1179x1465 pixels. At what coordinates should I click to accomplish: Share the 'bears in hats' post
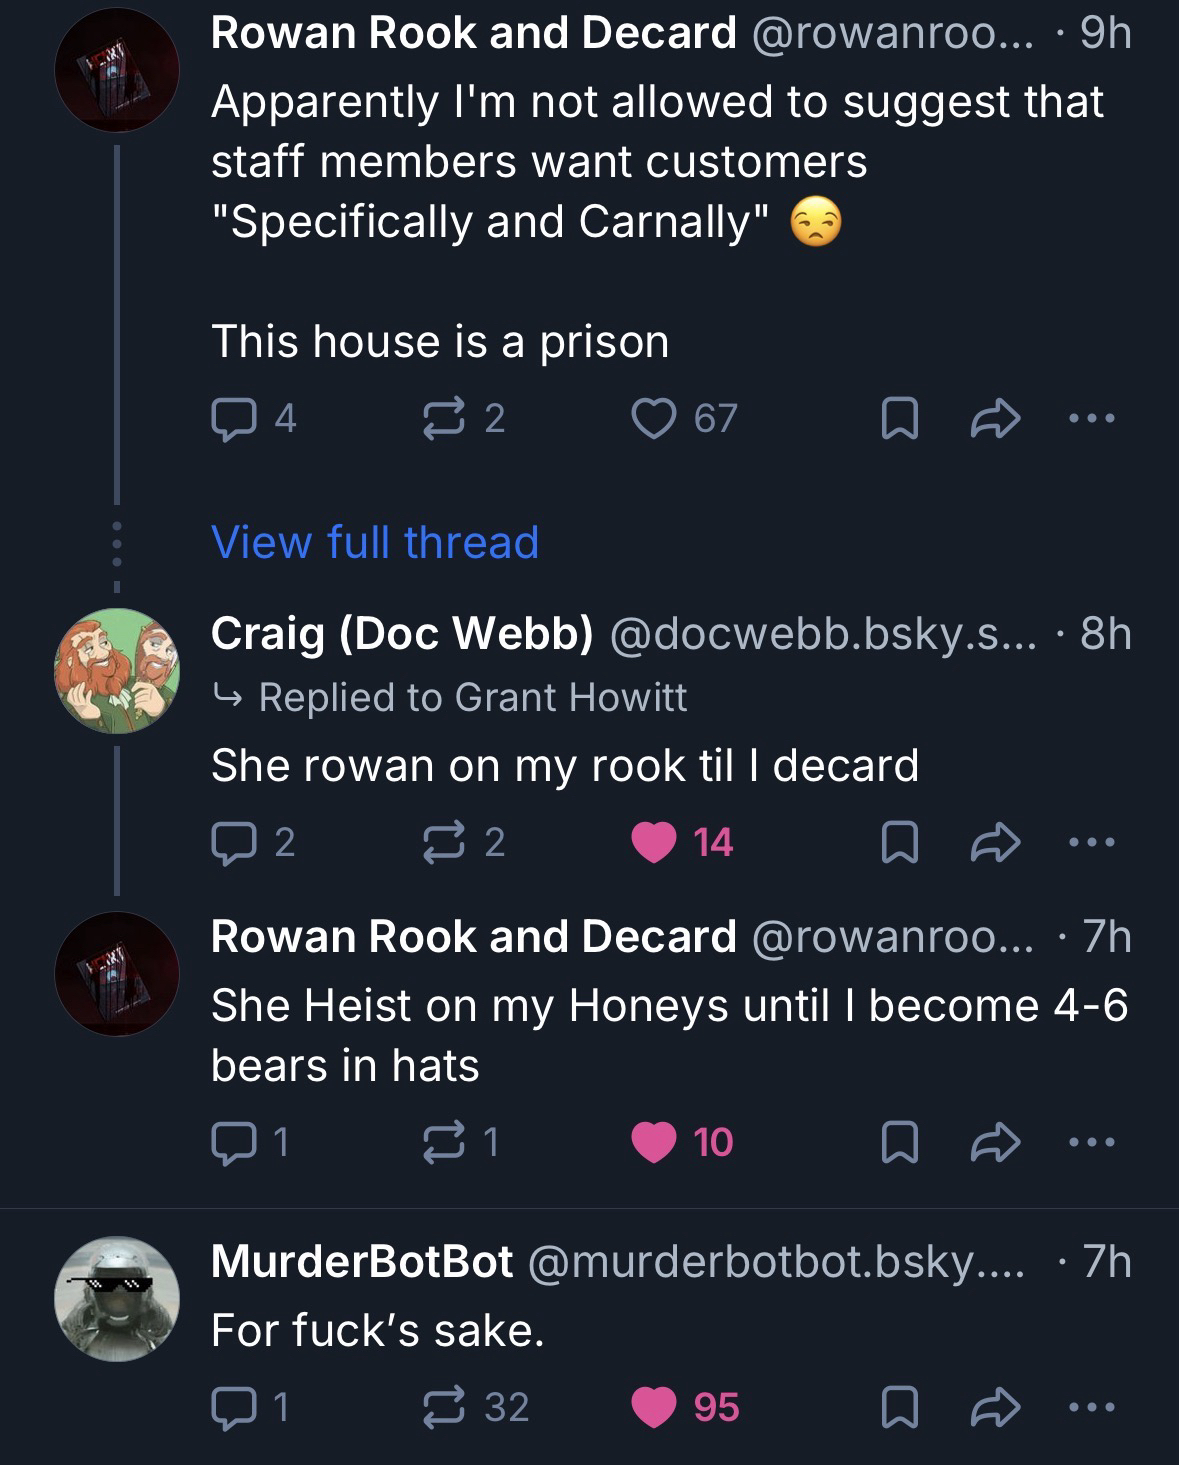point(996,1143)
